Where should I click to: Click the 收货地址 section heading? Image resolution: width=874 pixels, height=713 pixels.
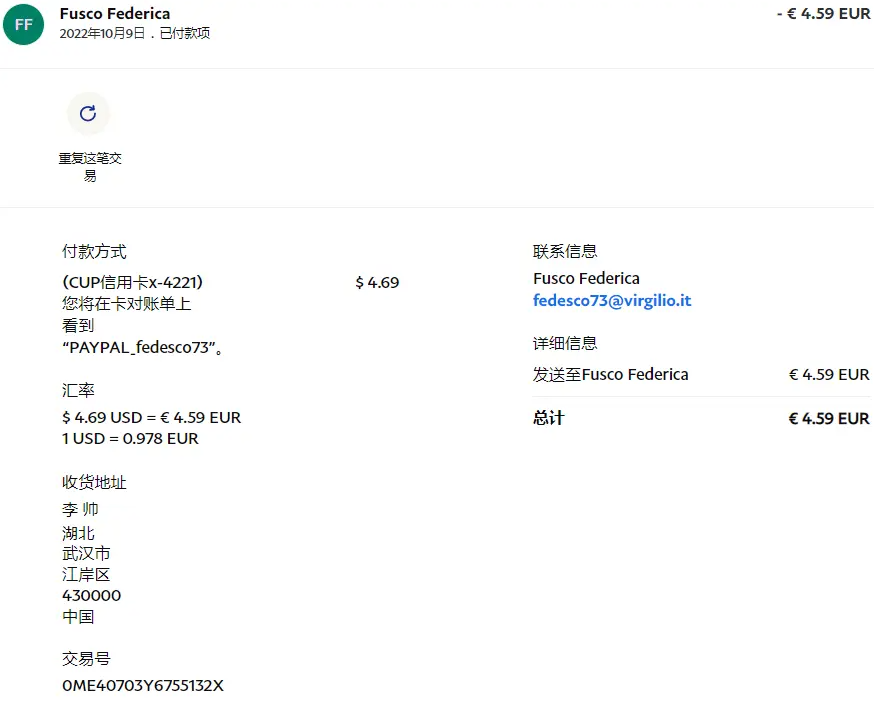94,482
